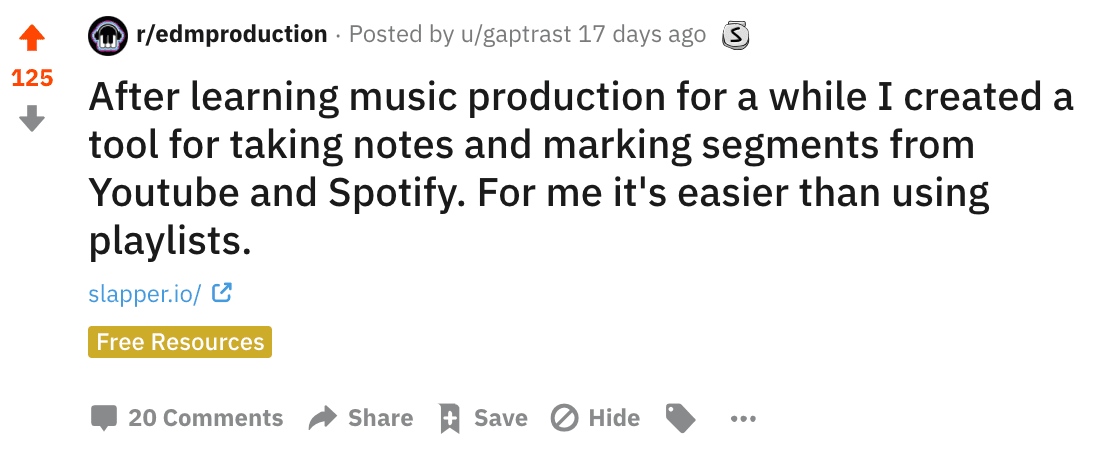Viewport: 1104px width, 476px height.
Task: Filter by the Free Resources flair
Action: [x=180, y=342]
